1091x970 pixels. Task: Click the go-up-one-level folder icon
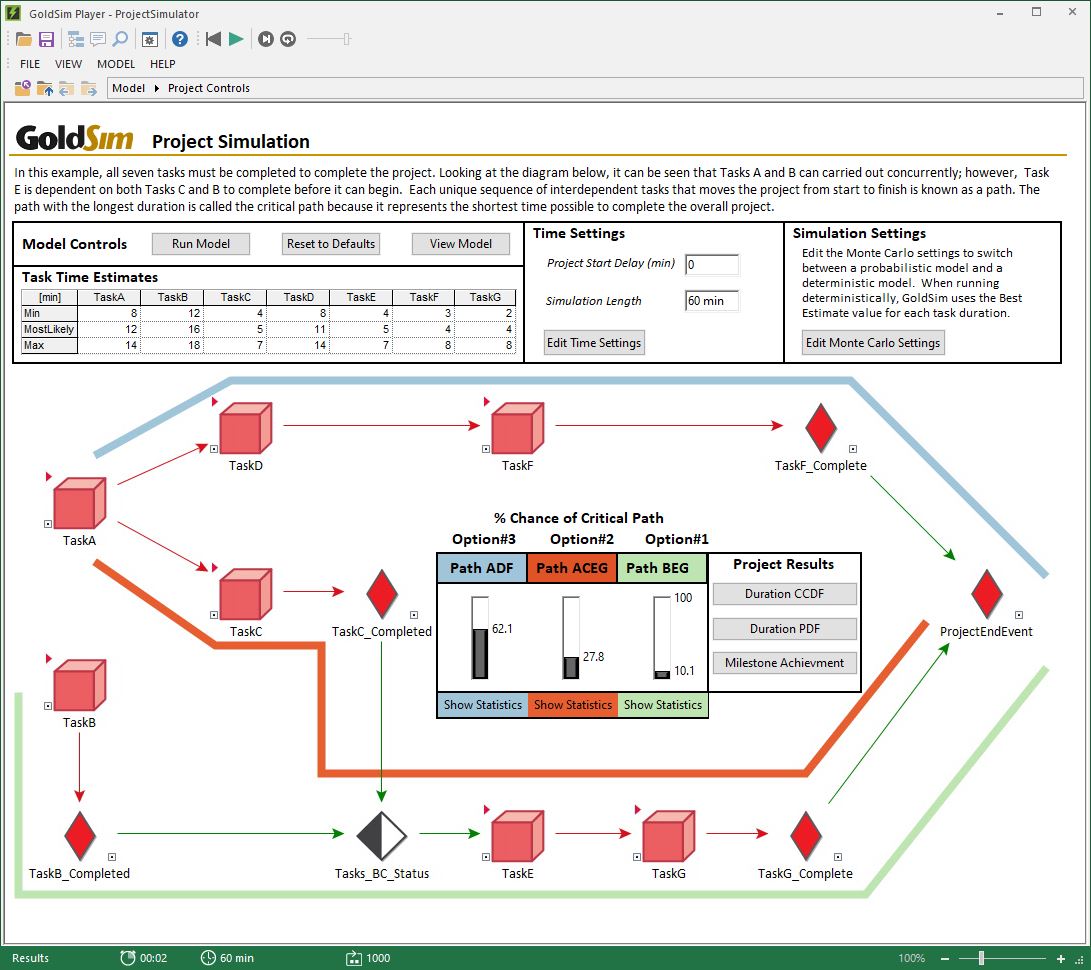[46, 87]
